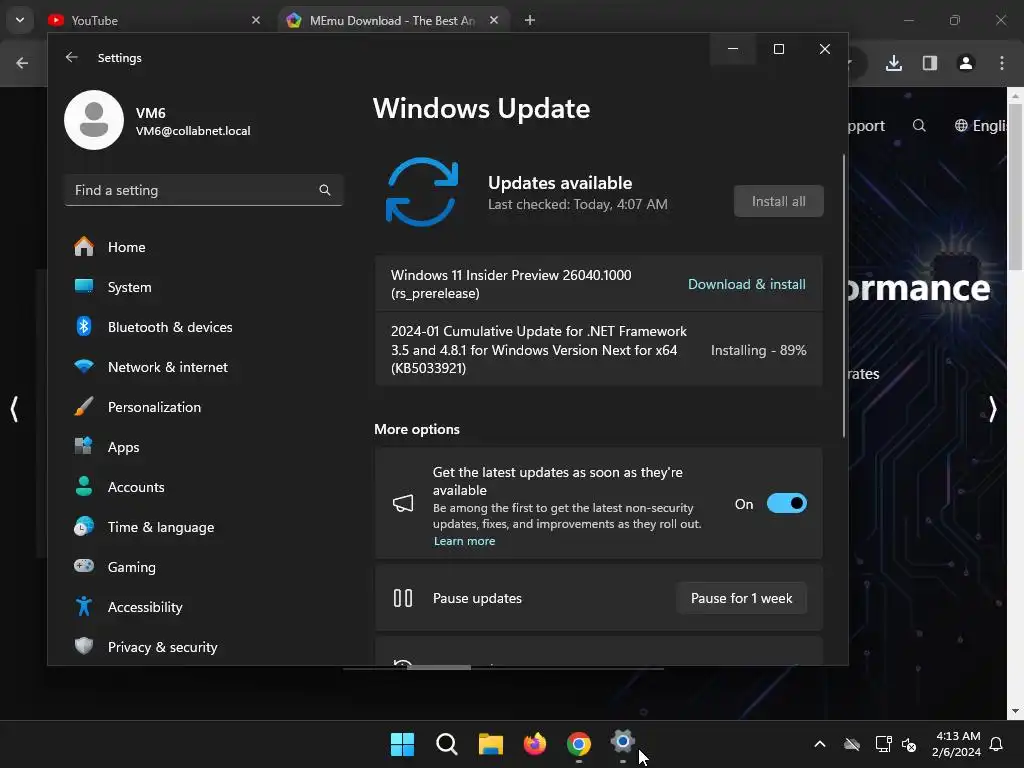Click the search icon on MEmu webpage

[x=919, y=125]
